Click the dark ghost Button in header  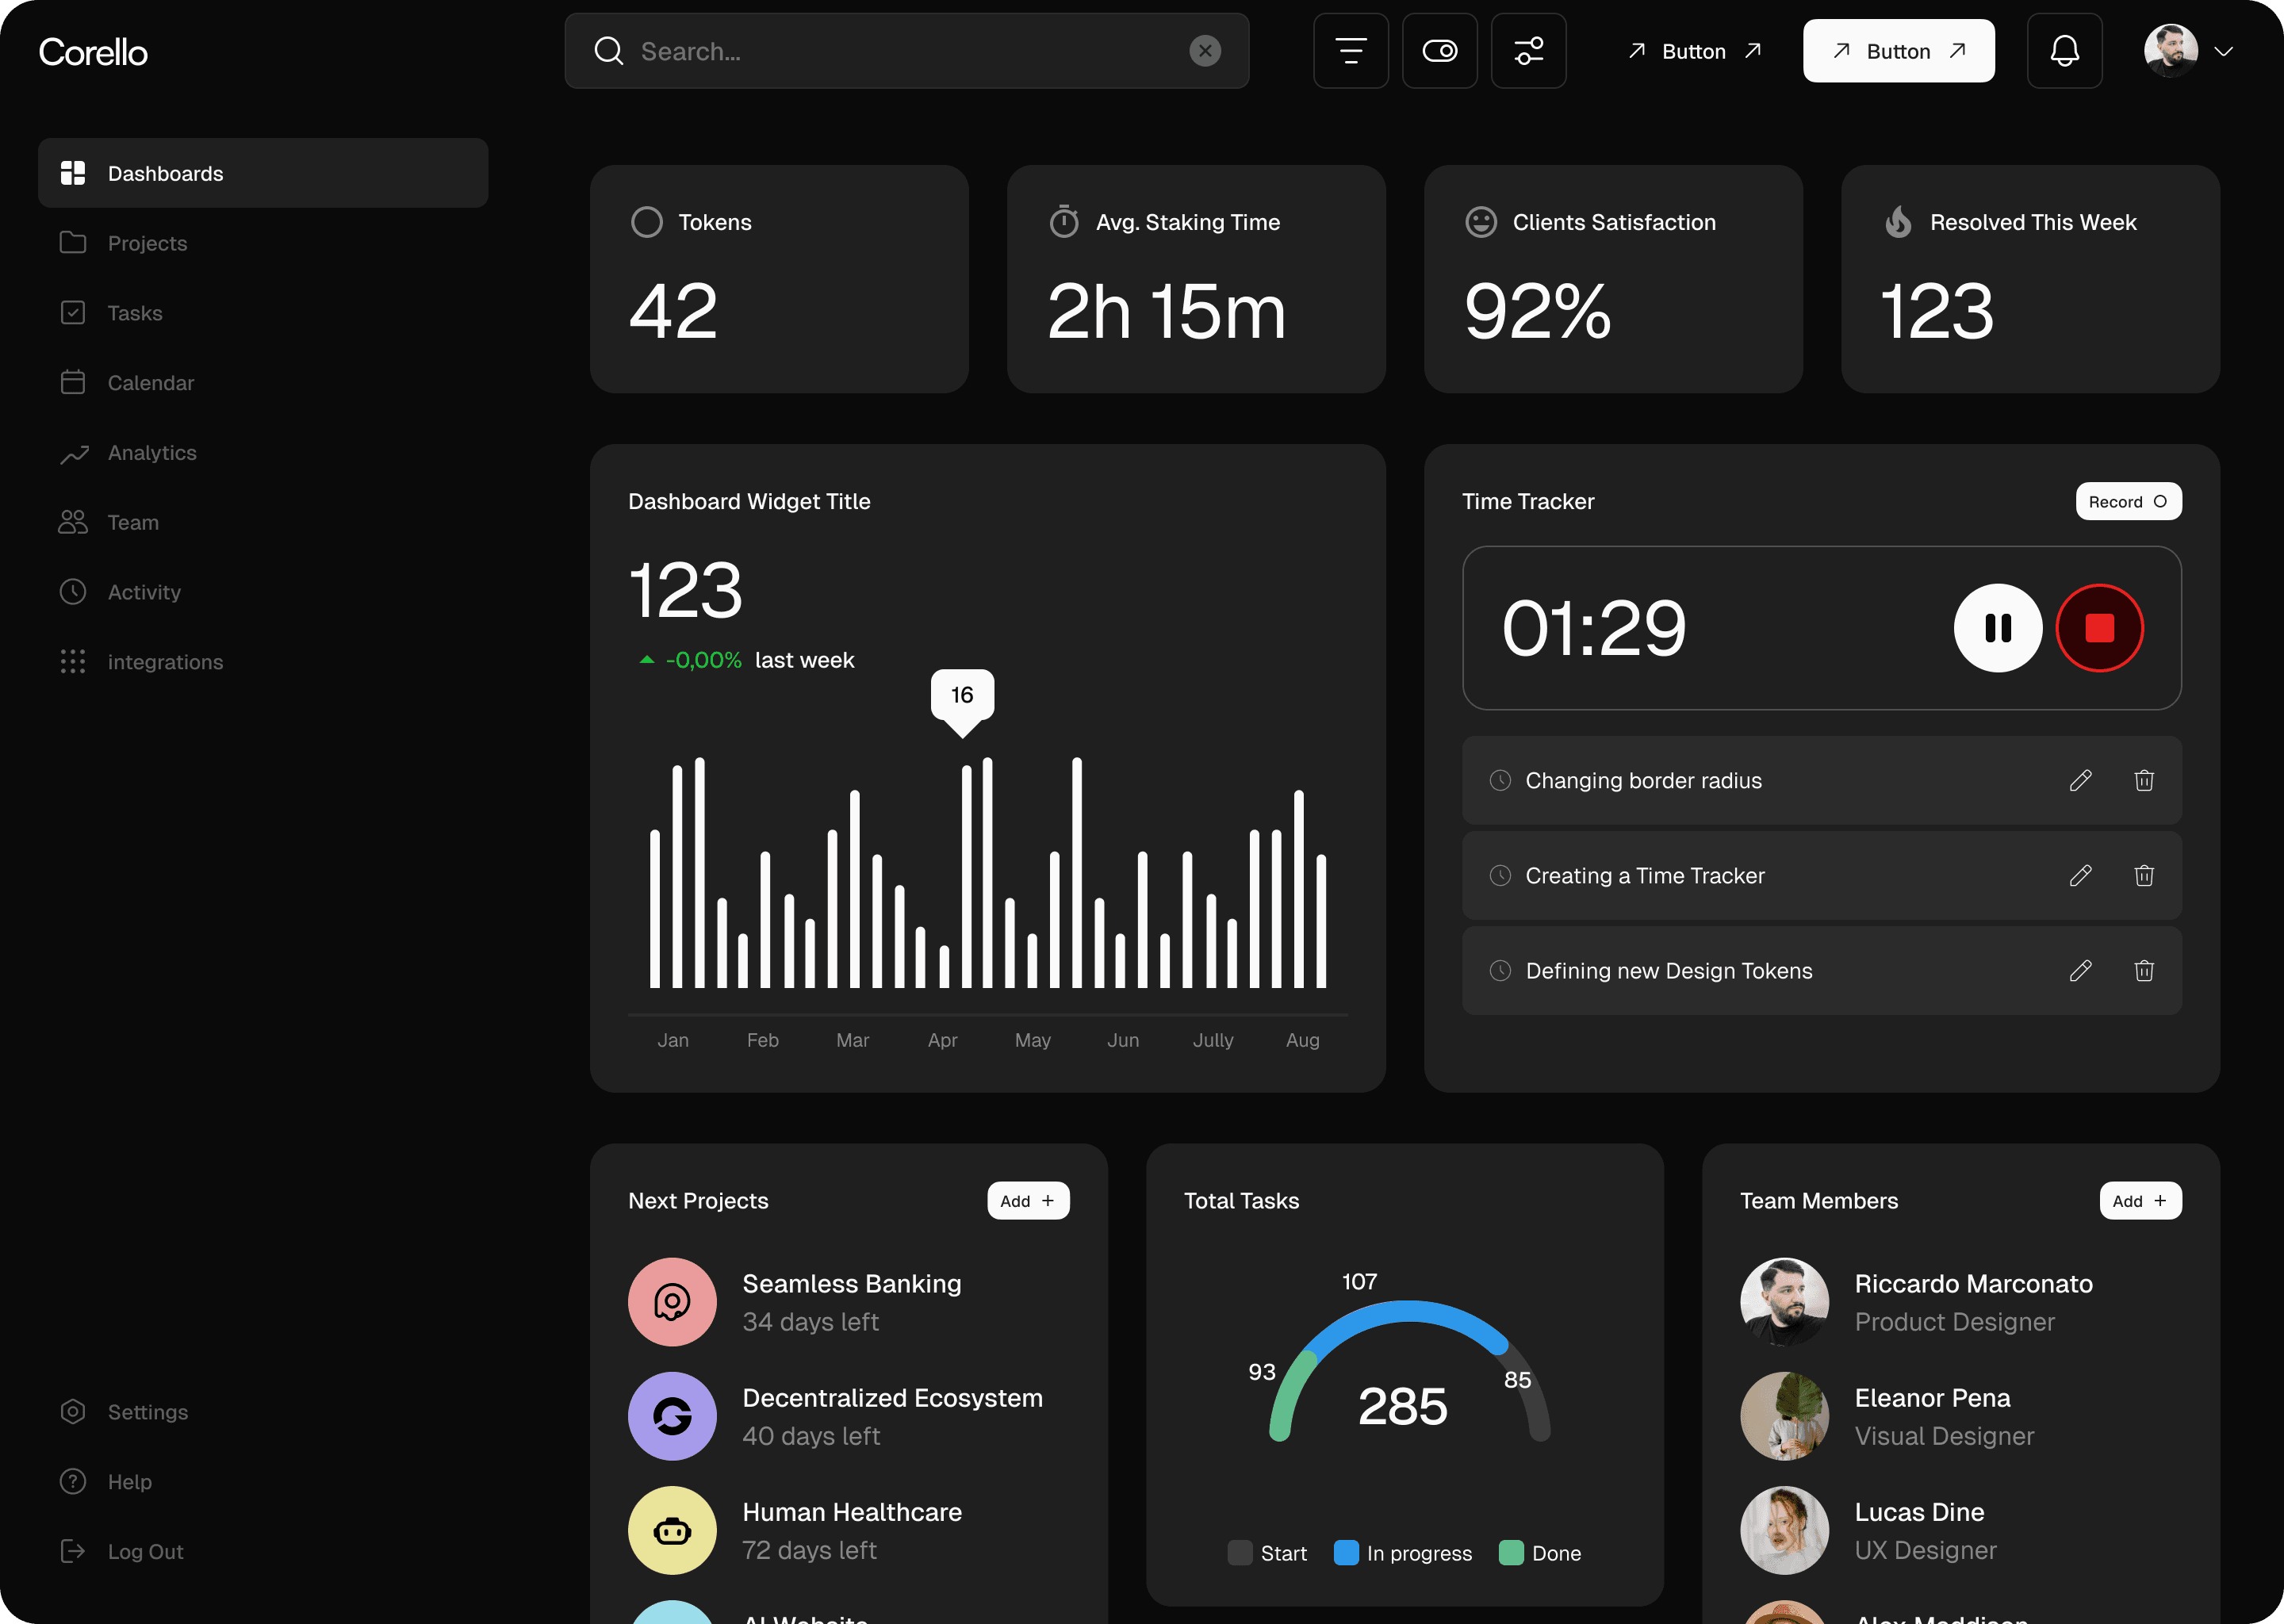coord(1693,51)
